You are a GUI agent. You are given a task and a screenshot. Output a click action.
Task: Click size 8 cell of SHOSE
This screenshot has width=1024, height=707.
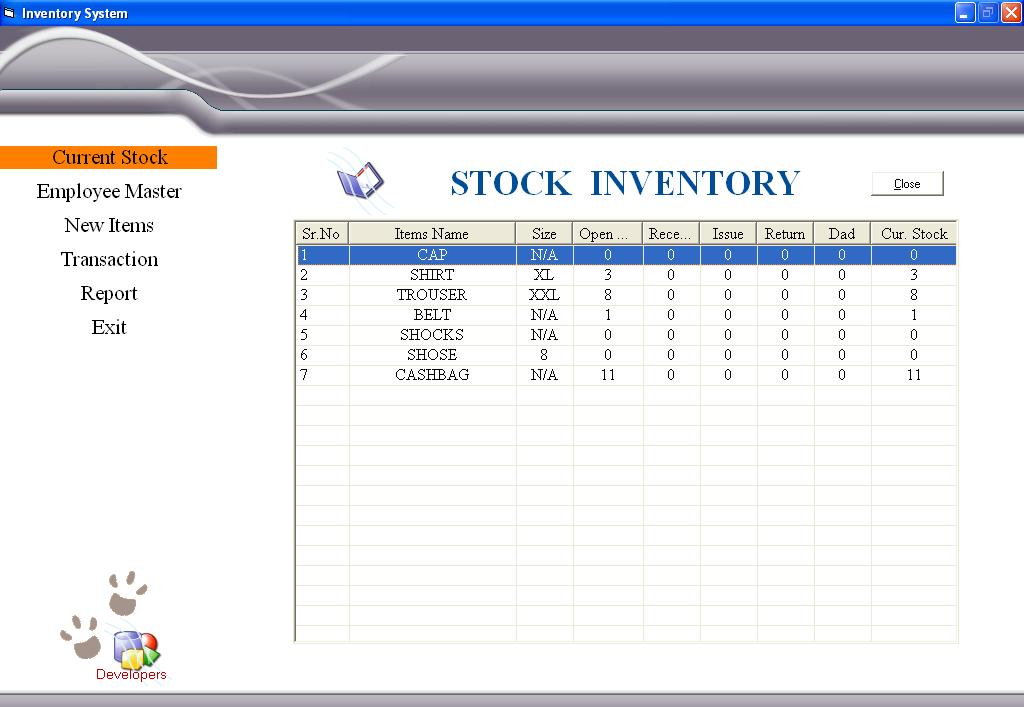click(x=544, y=355)
